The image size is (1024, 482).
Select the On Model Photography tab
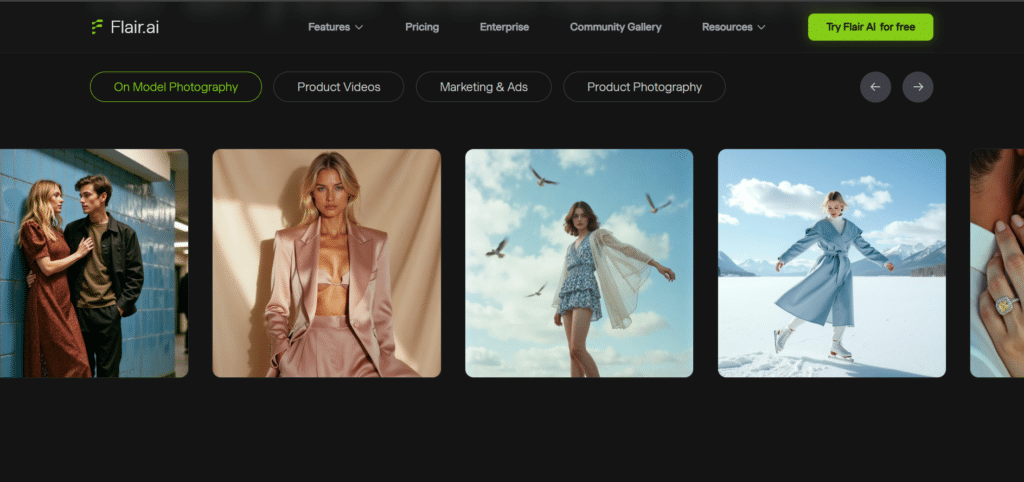[176, 87]
